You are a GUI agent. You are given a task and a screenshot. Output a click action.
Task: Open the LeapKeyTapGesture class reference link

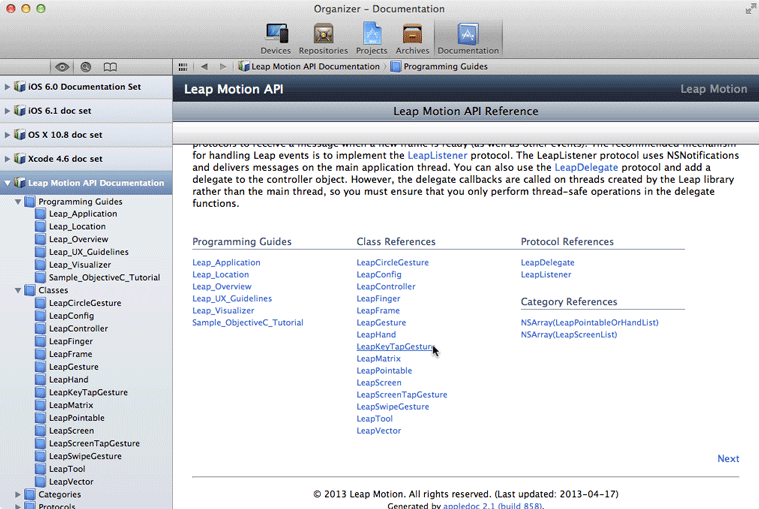(394, 346)
